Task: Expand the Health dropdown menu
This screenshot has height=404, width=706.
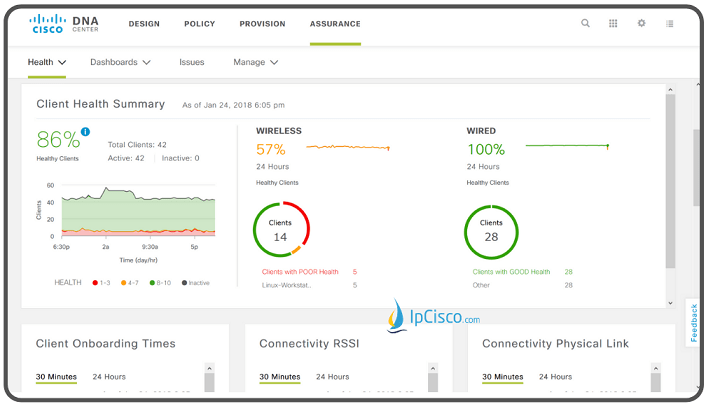Action: point(47,62)
